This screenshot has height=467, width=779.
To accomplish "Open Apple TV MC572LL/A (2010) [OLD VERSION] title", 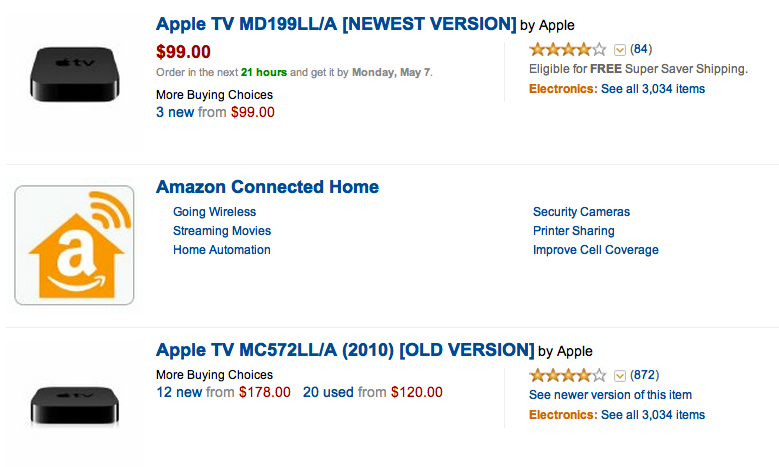I will pos(345,350).
